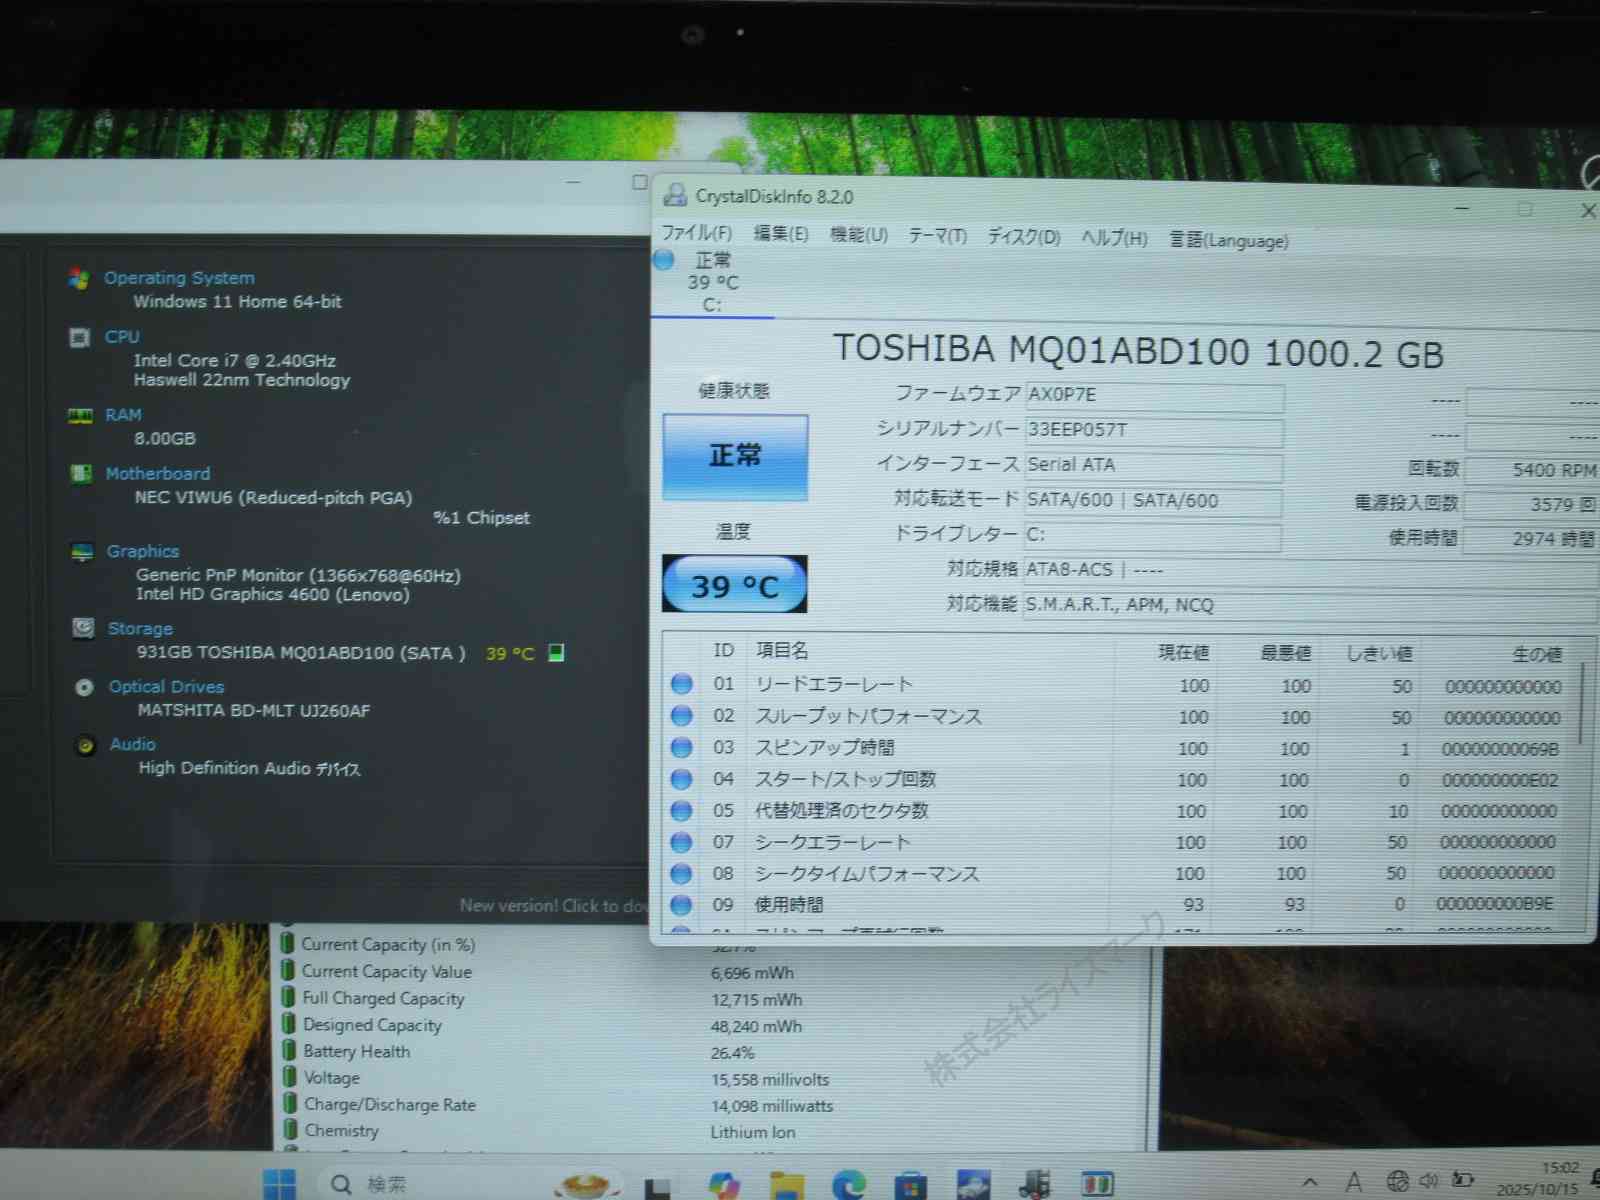Open File Explorer from the taskbar
The height and width of the screenshot is (1200, 1600).
(787, 1185)
